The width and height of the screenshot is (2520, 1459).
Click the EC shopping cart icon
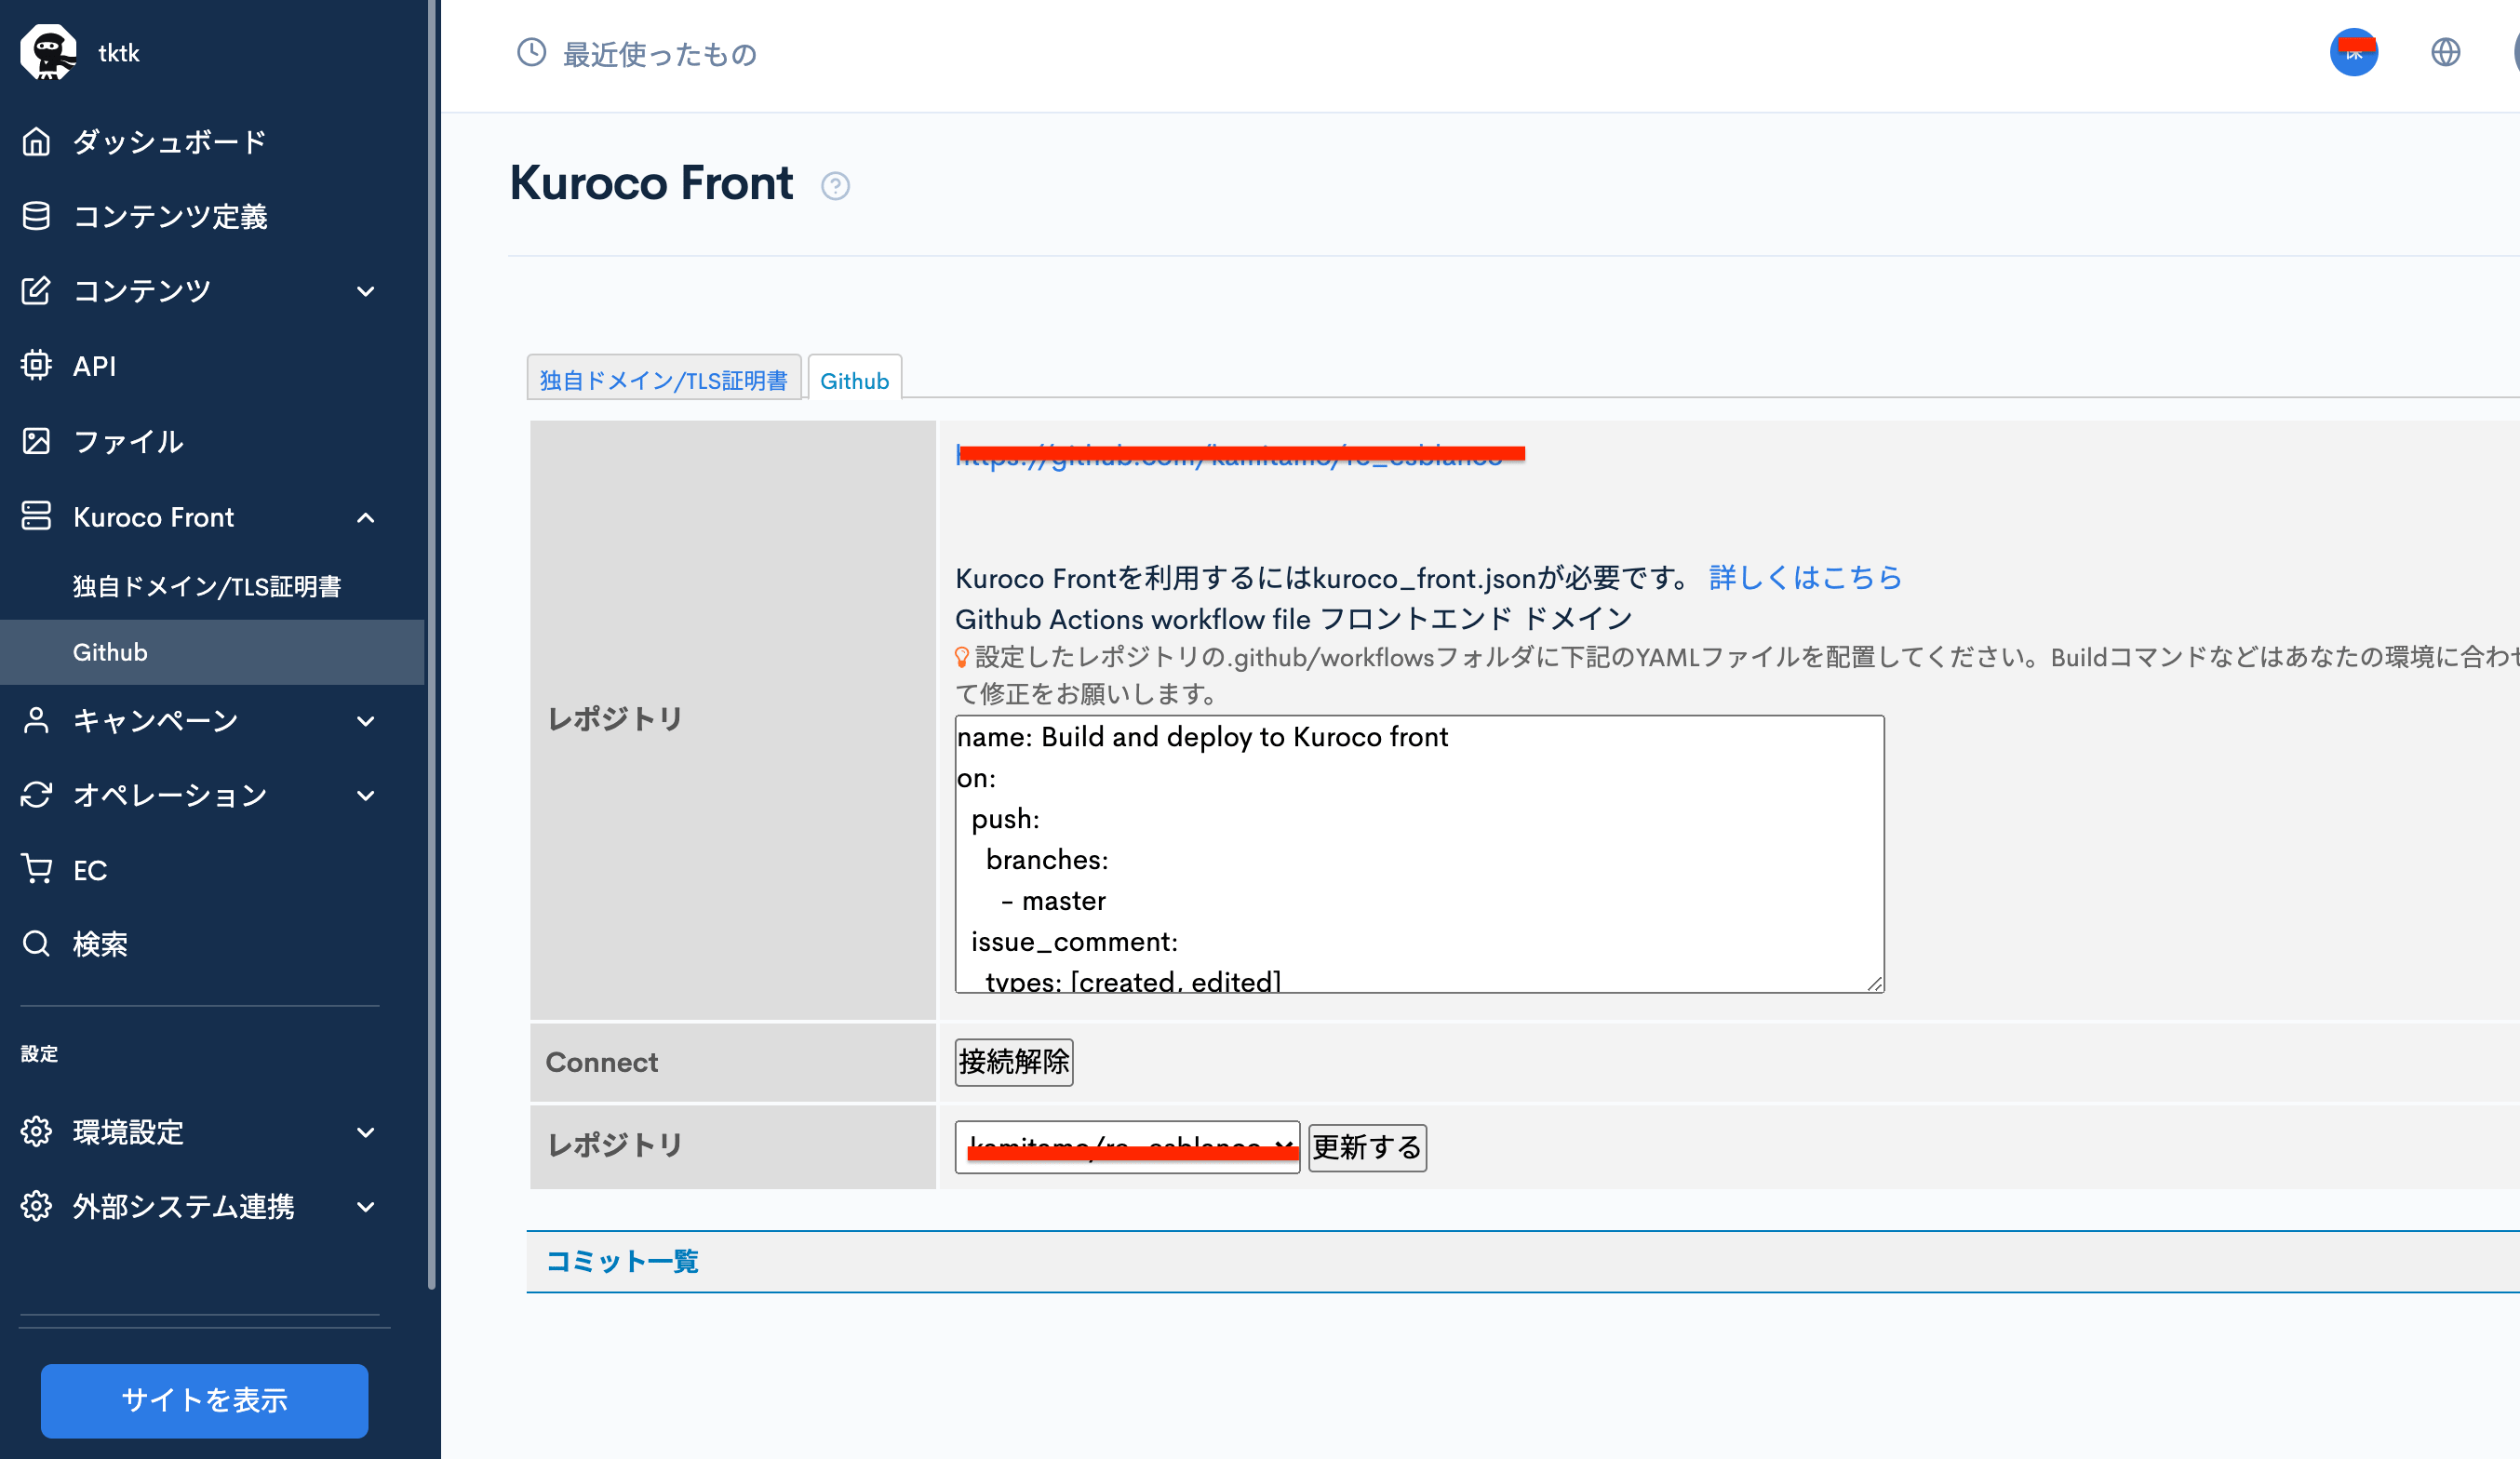click(36, 869)
